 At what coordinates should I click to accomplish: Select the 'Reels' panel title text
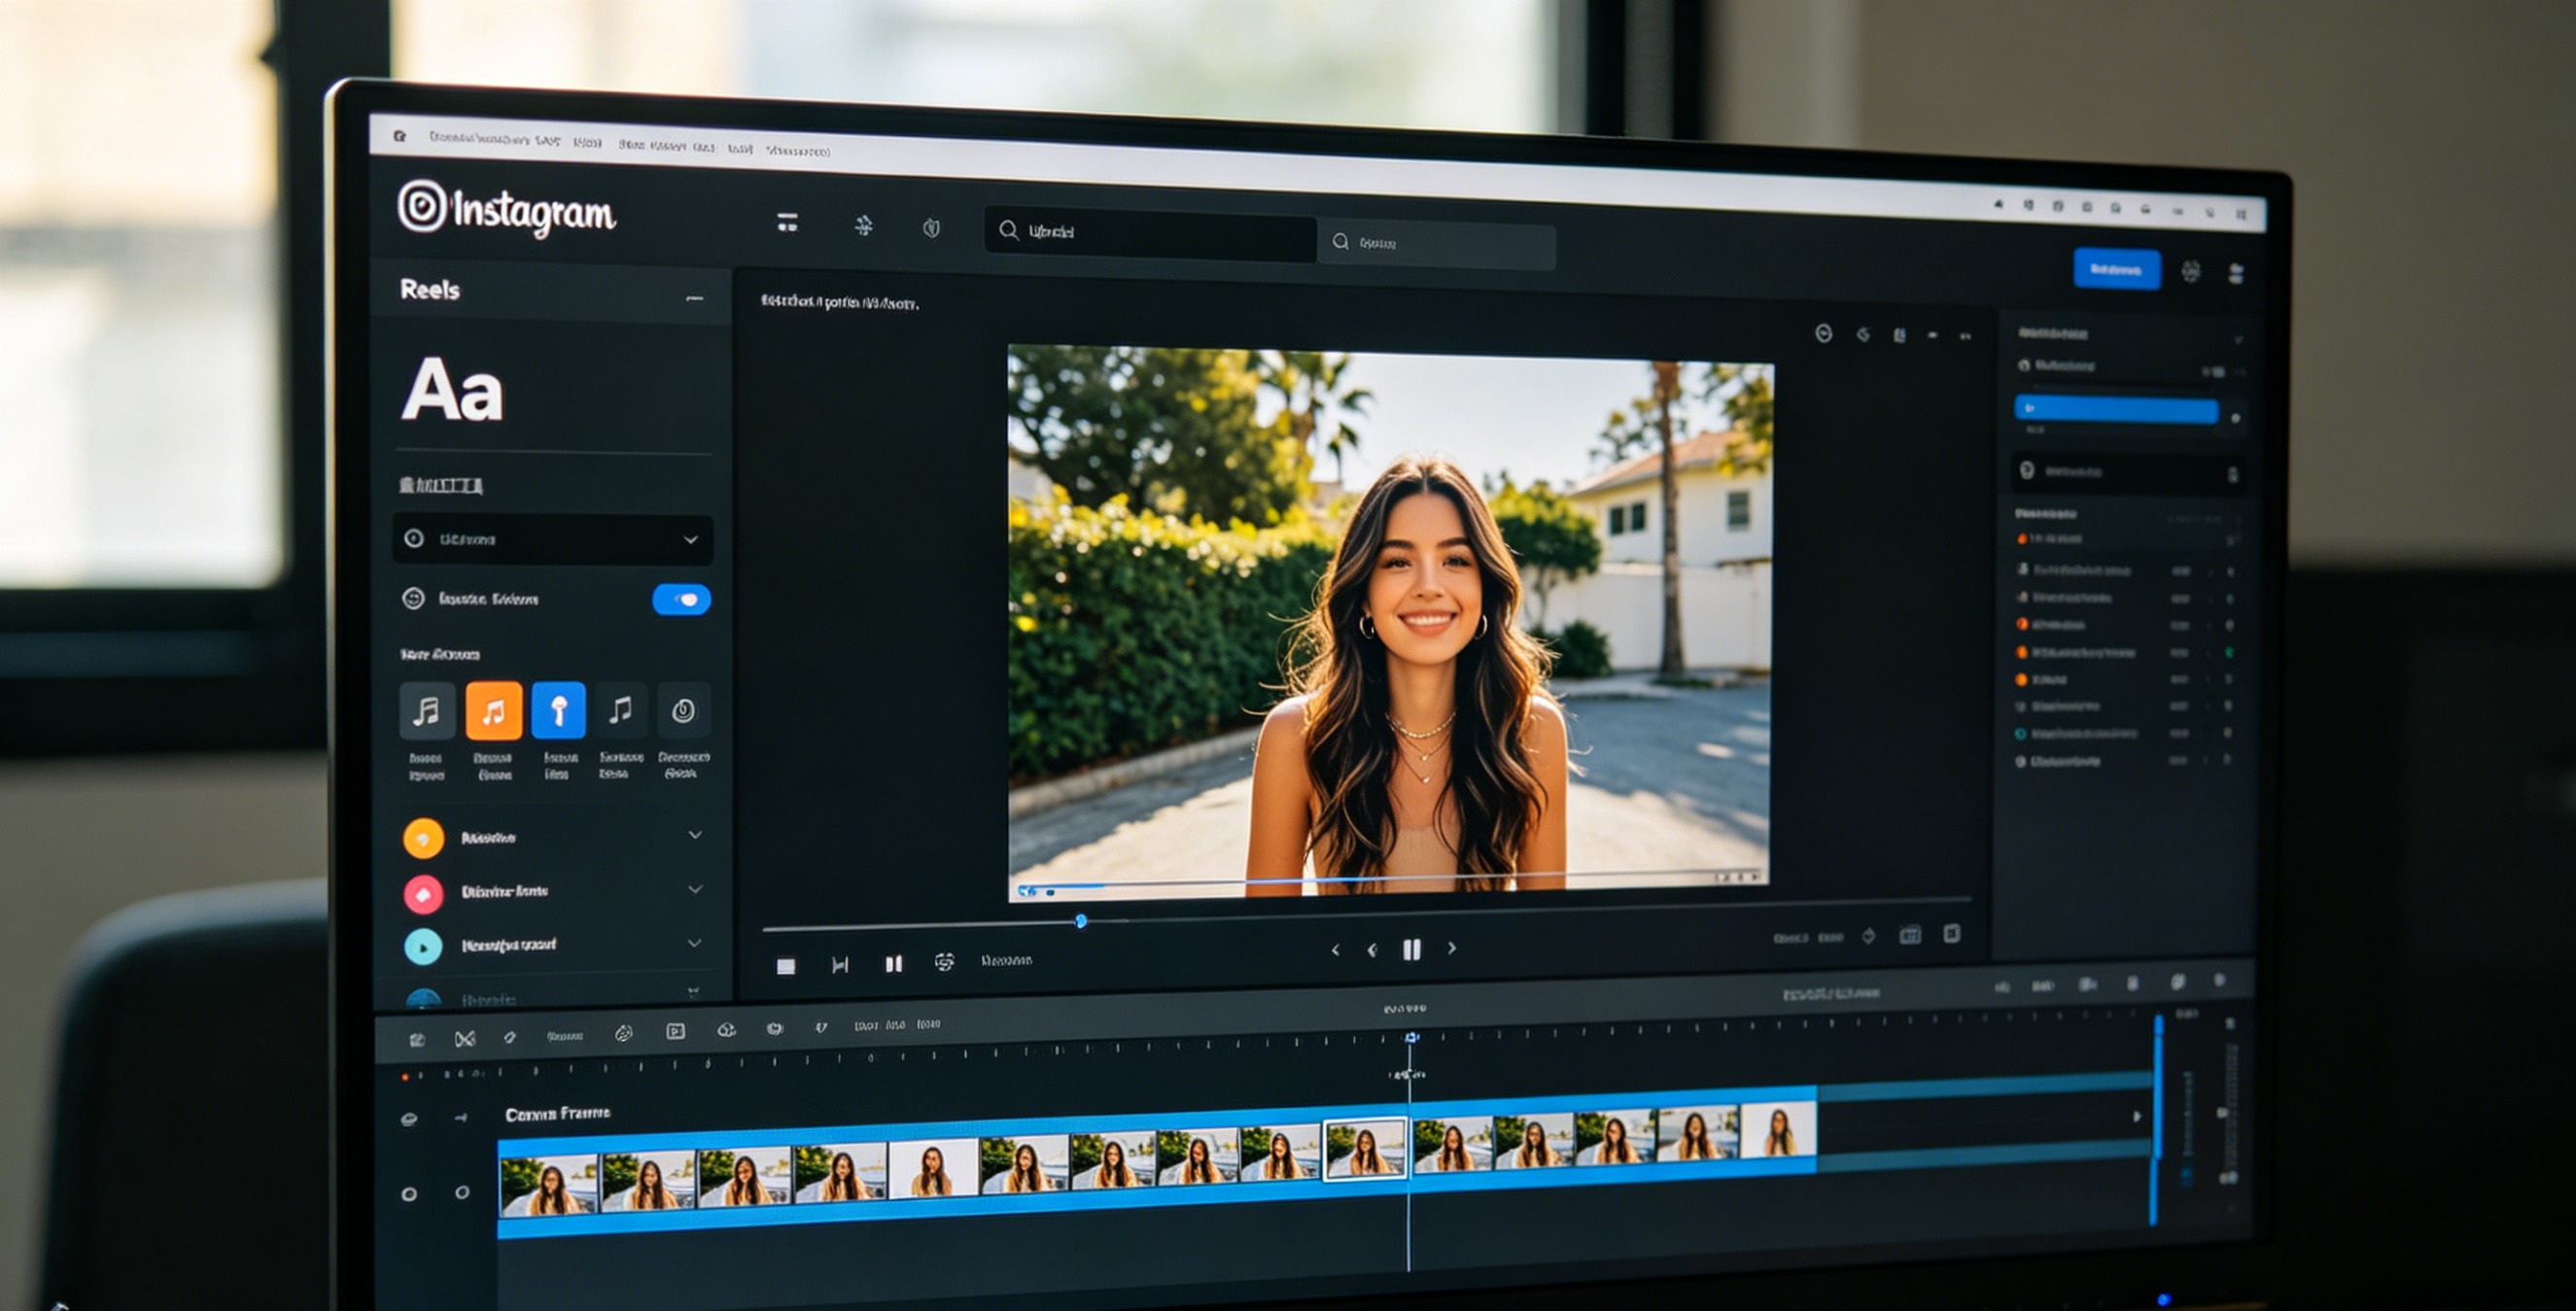pyautogui.click(x=430, y=289)
